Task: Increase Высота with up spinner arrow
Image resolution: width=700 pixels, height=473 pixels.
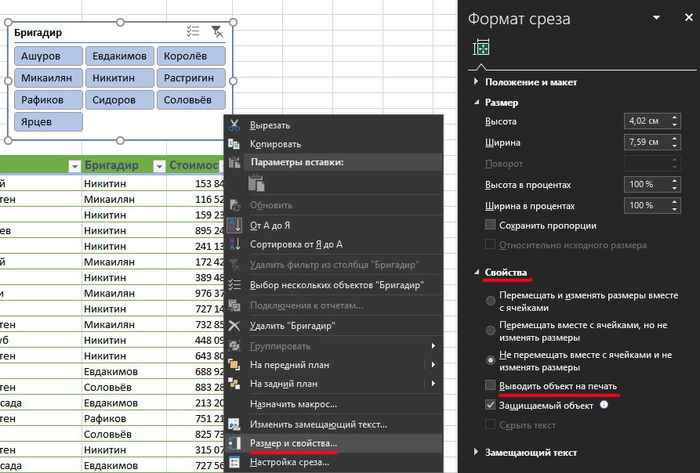Action: coord(675,117)
